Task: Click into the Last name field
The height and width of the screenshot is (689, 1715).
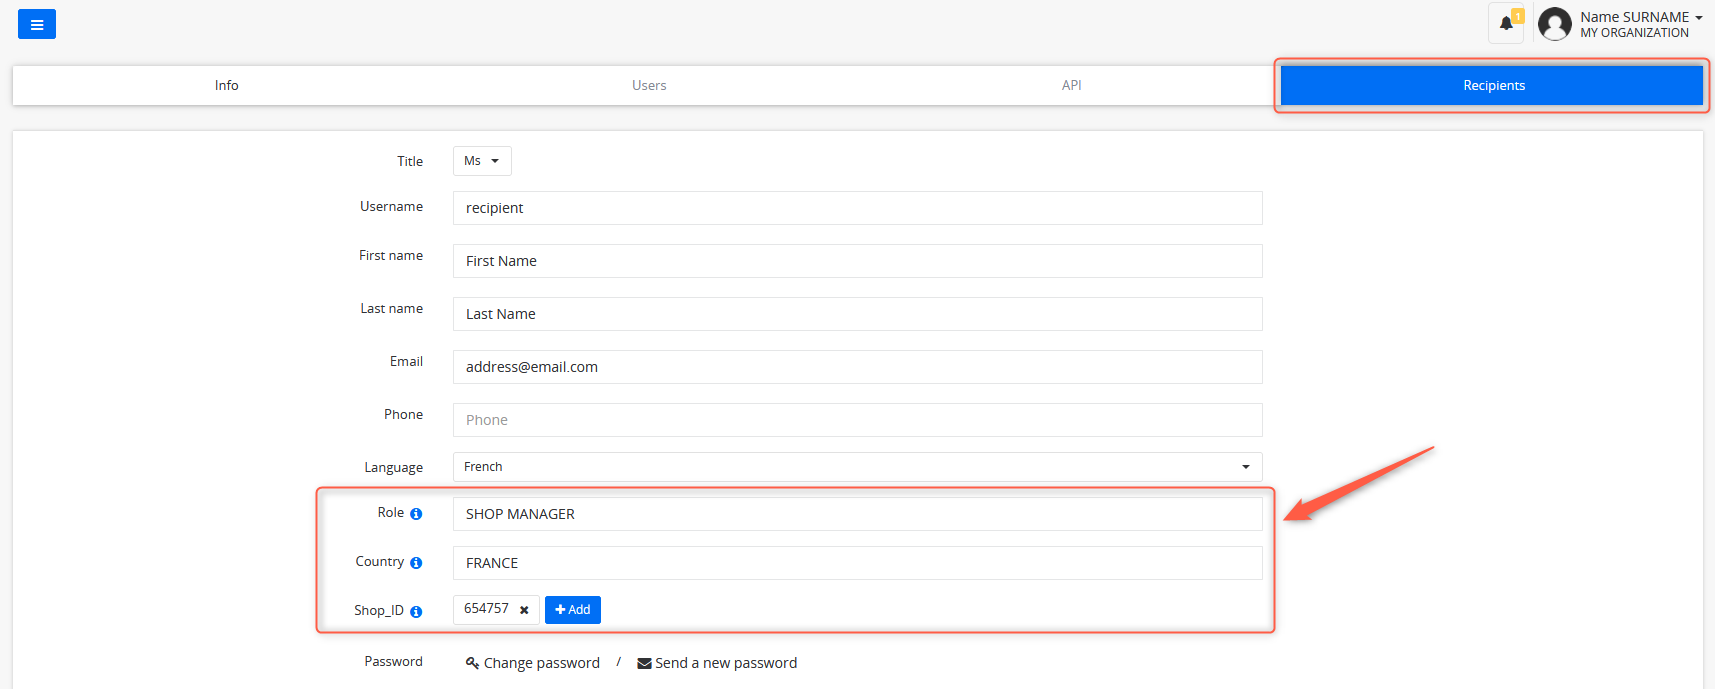Action: (857, 314)
